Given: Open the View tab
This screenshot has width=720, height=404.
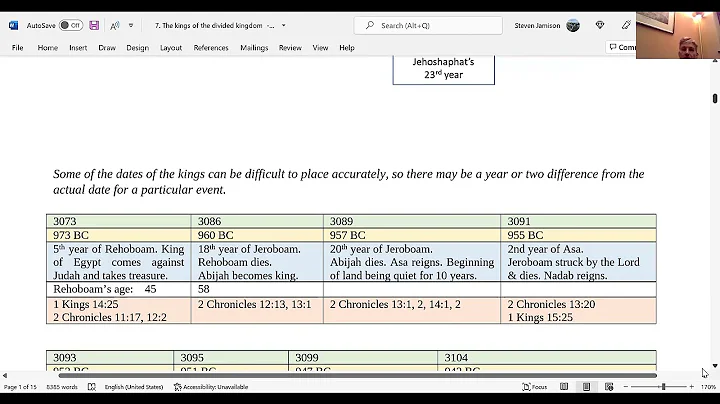Looking at the screenshot, I should [x=320, y=48].
